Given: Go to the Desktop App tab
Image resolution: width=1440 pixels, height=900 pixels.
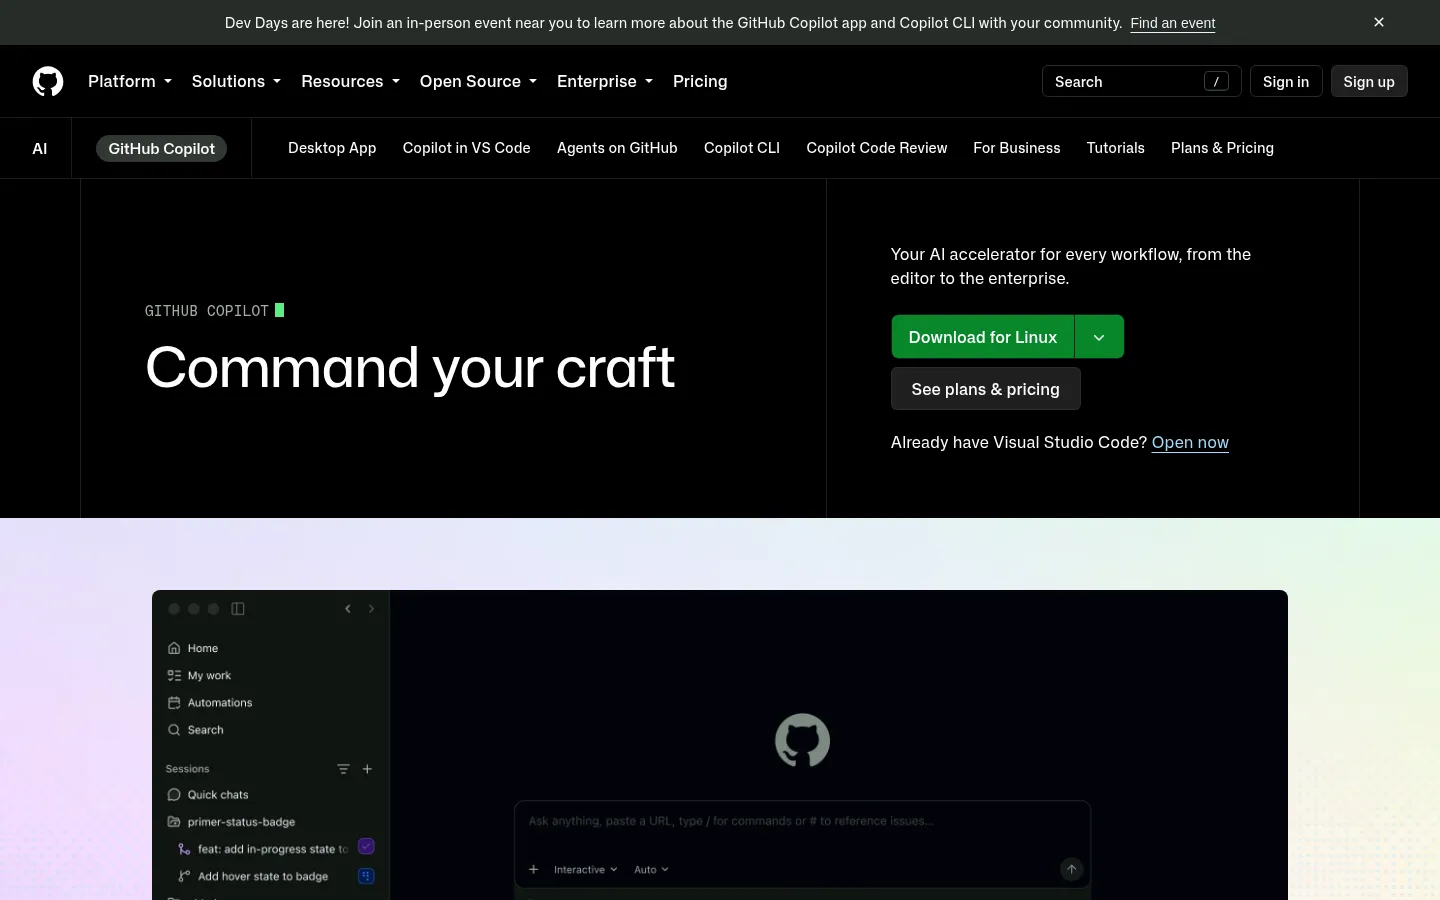Looking at the screenshot, I should pos(332,148).
